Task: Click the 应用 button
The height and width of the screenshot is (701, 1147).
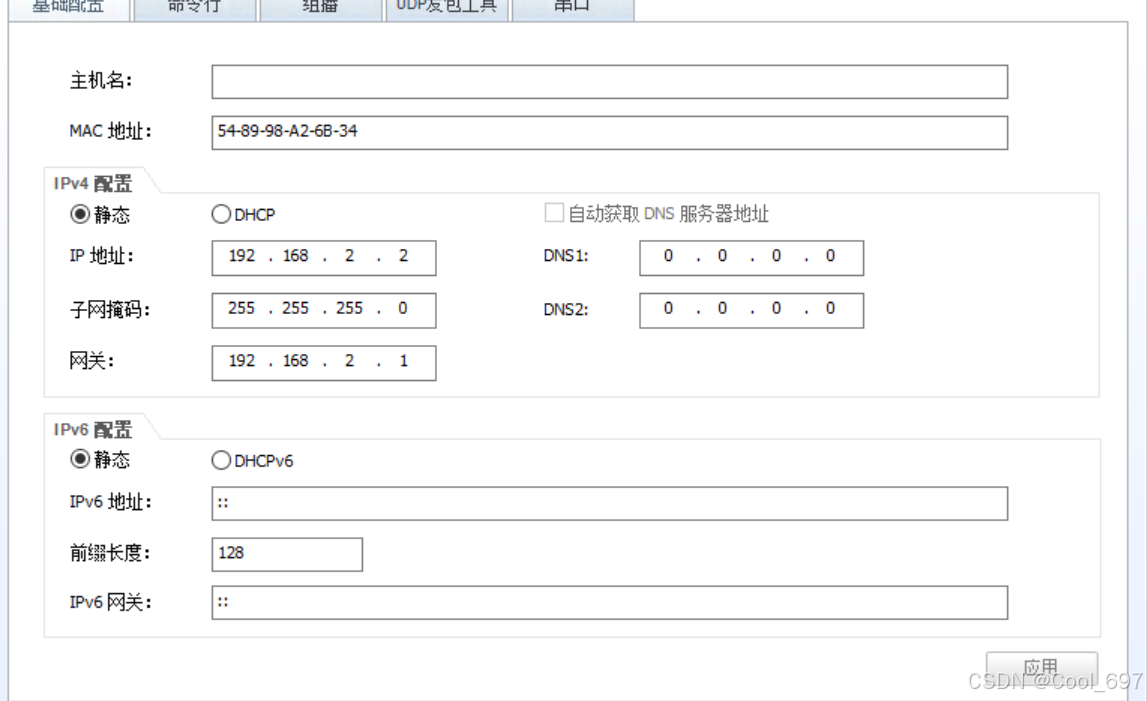Action: (x=1042, y=668)
